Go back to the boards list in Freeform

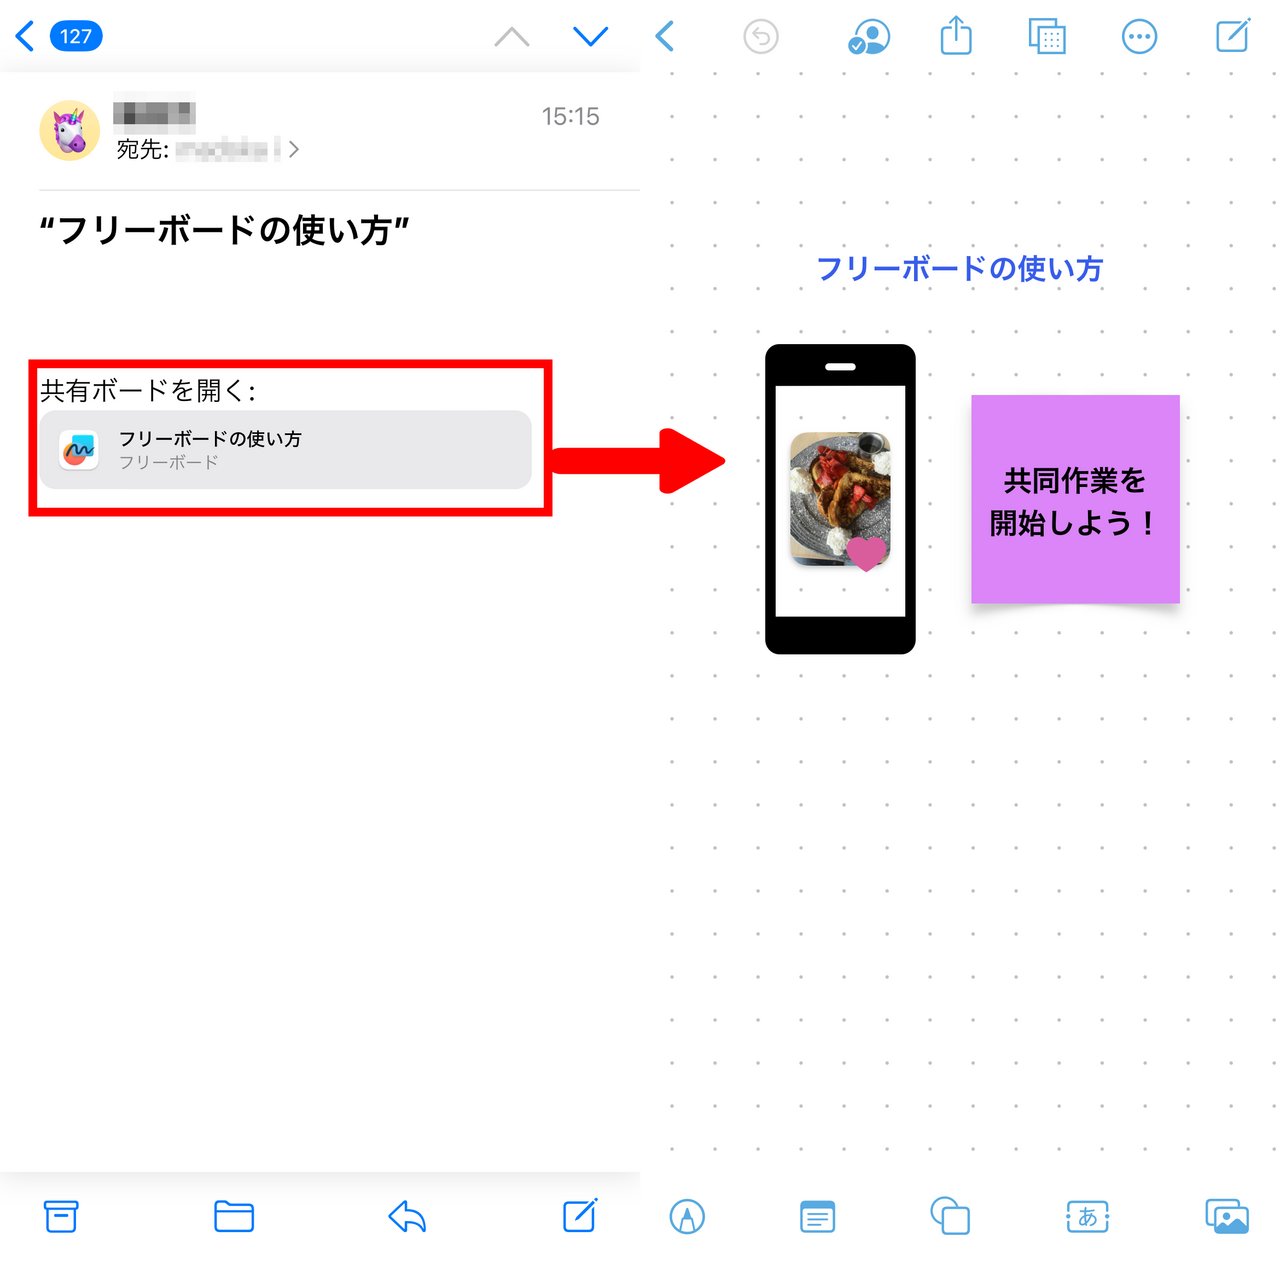coord(665,37)
